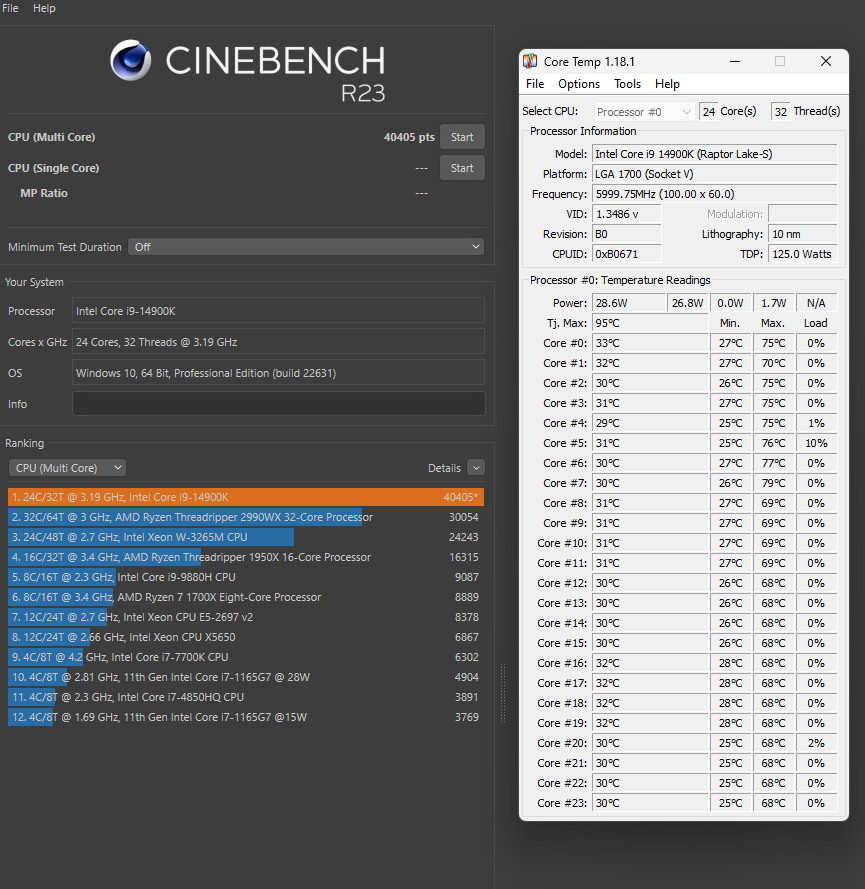The image size is (865, 889).
Task: Minimize the Core Temp window
Action: pyautogui.click(x=734, y=61)
